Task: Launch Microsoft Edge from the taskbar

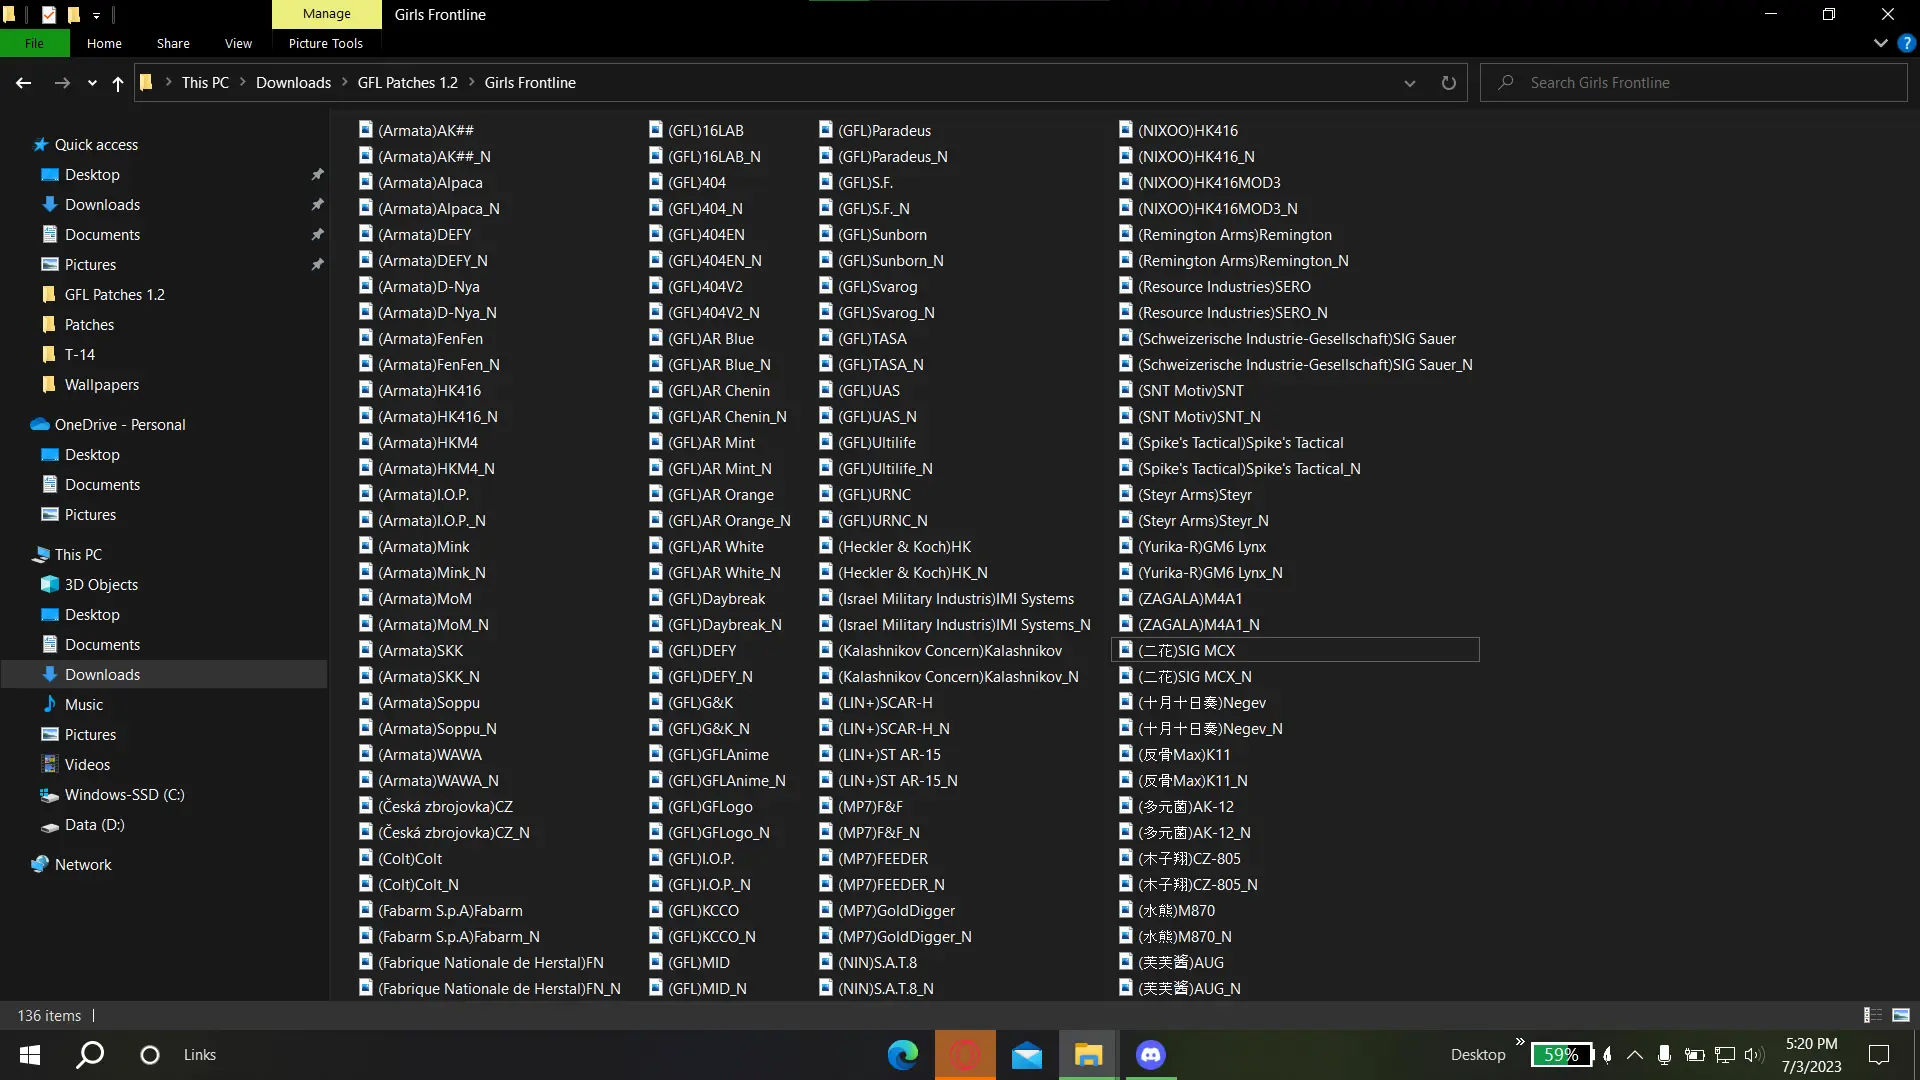Action: 903,1055
